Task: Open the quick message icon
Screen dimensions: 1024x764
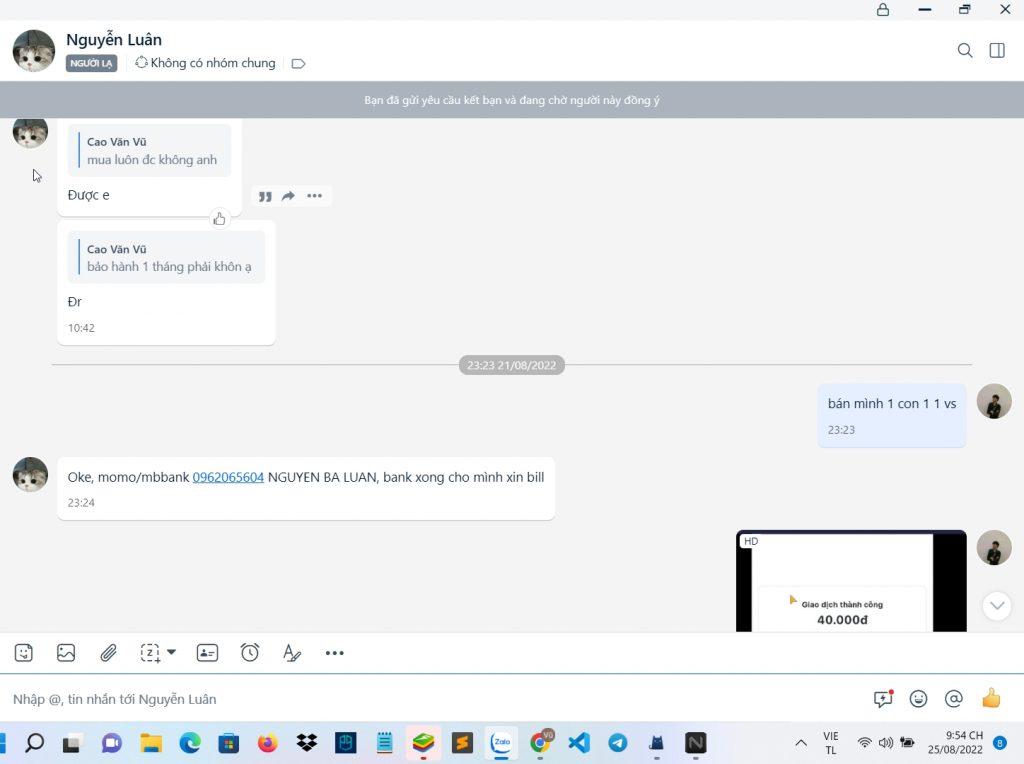Action: (882, 699)
